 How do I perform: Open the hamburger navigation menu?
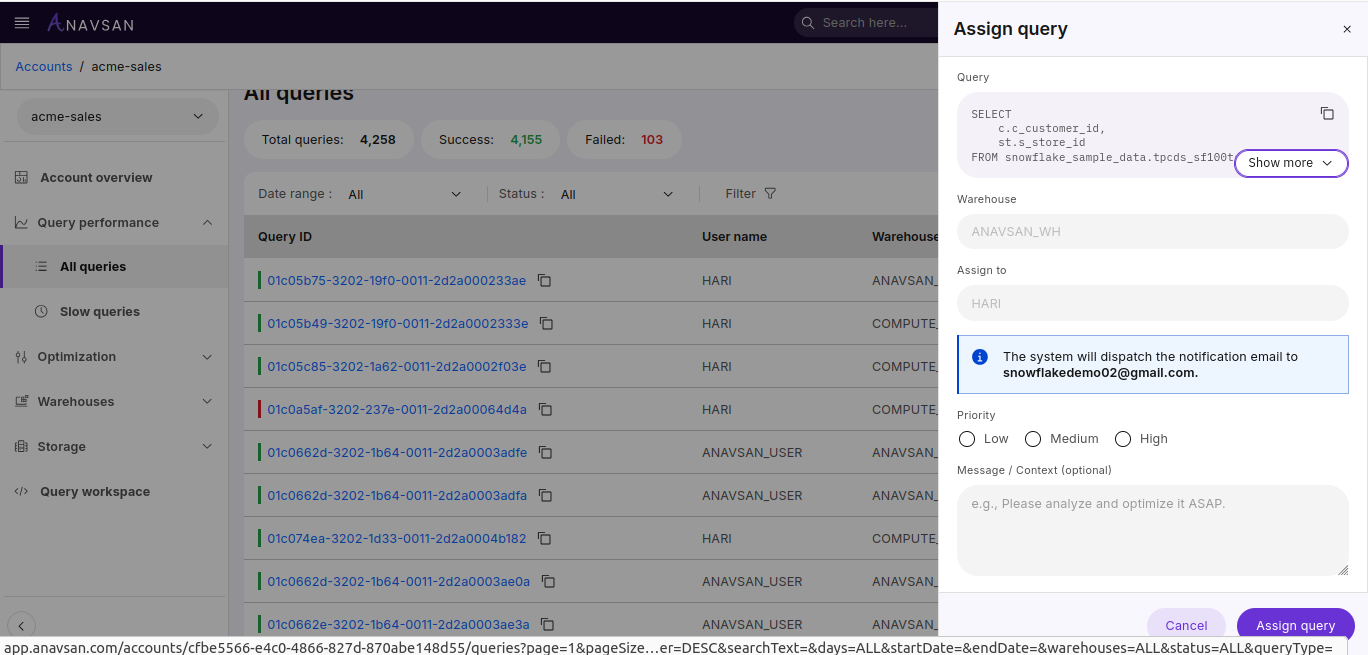coord(21,22)
